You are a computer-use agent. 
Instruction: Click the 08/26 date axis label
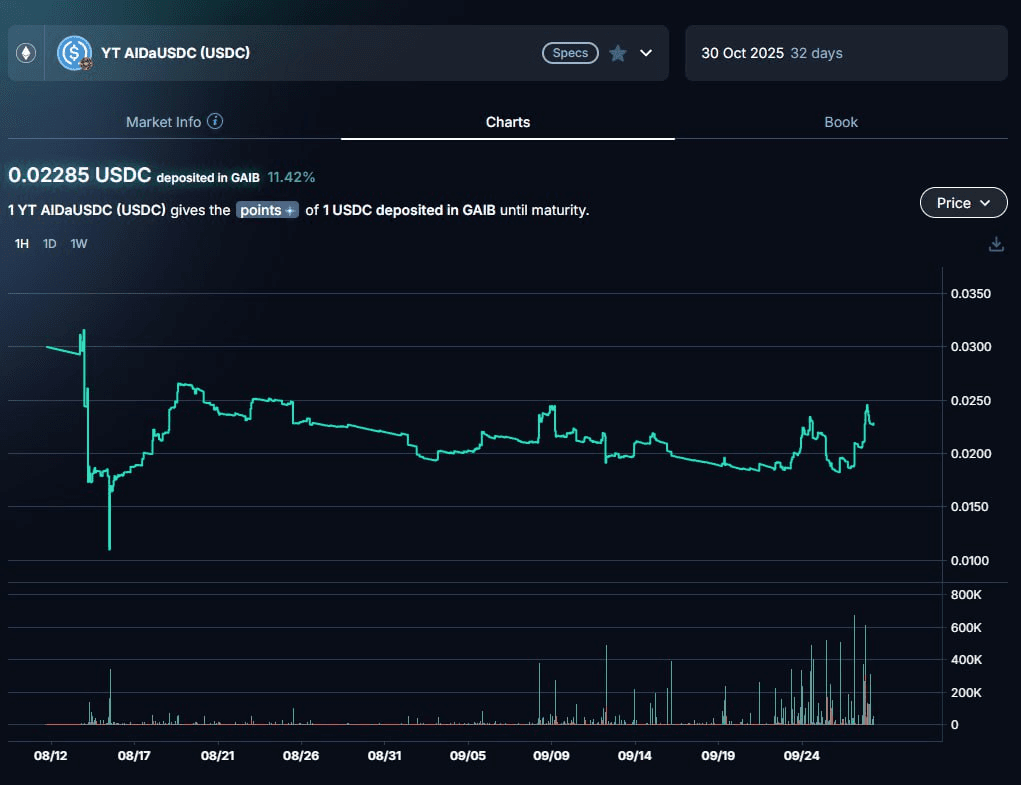coord(301,756)
